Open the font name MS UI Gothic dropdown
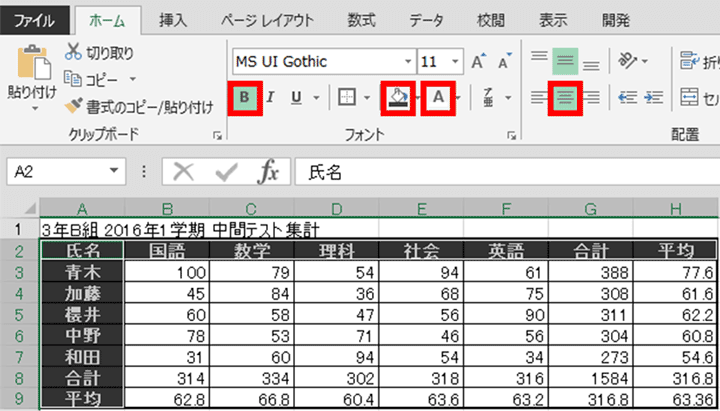 point(408,62)
